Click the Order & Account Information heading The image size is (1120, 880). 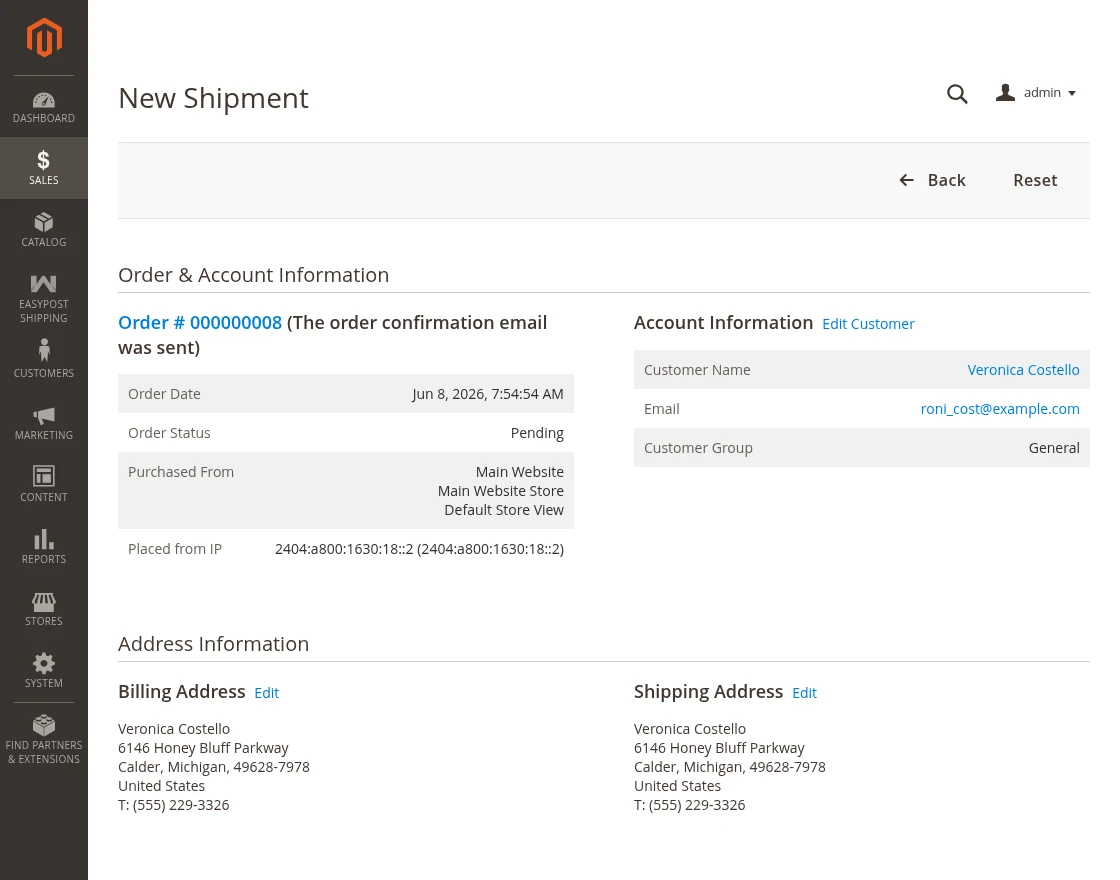[x=254, y=275]
